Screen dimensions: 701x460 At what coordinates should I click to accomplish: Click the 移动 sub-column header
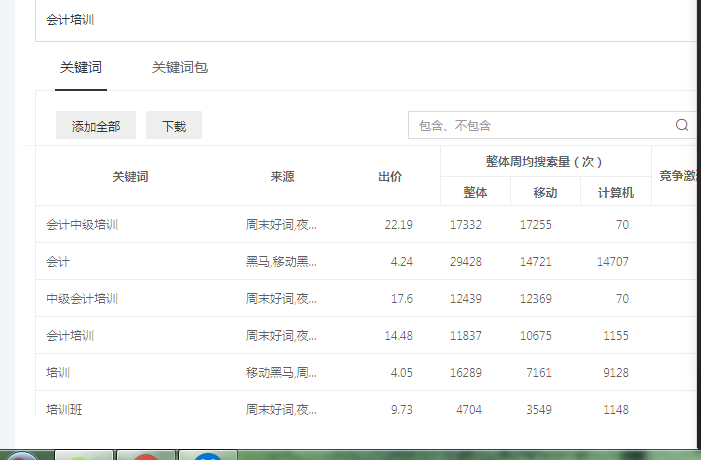[x=545, y=193]
